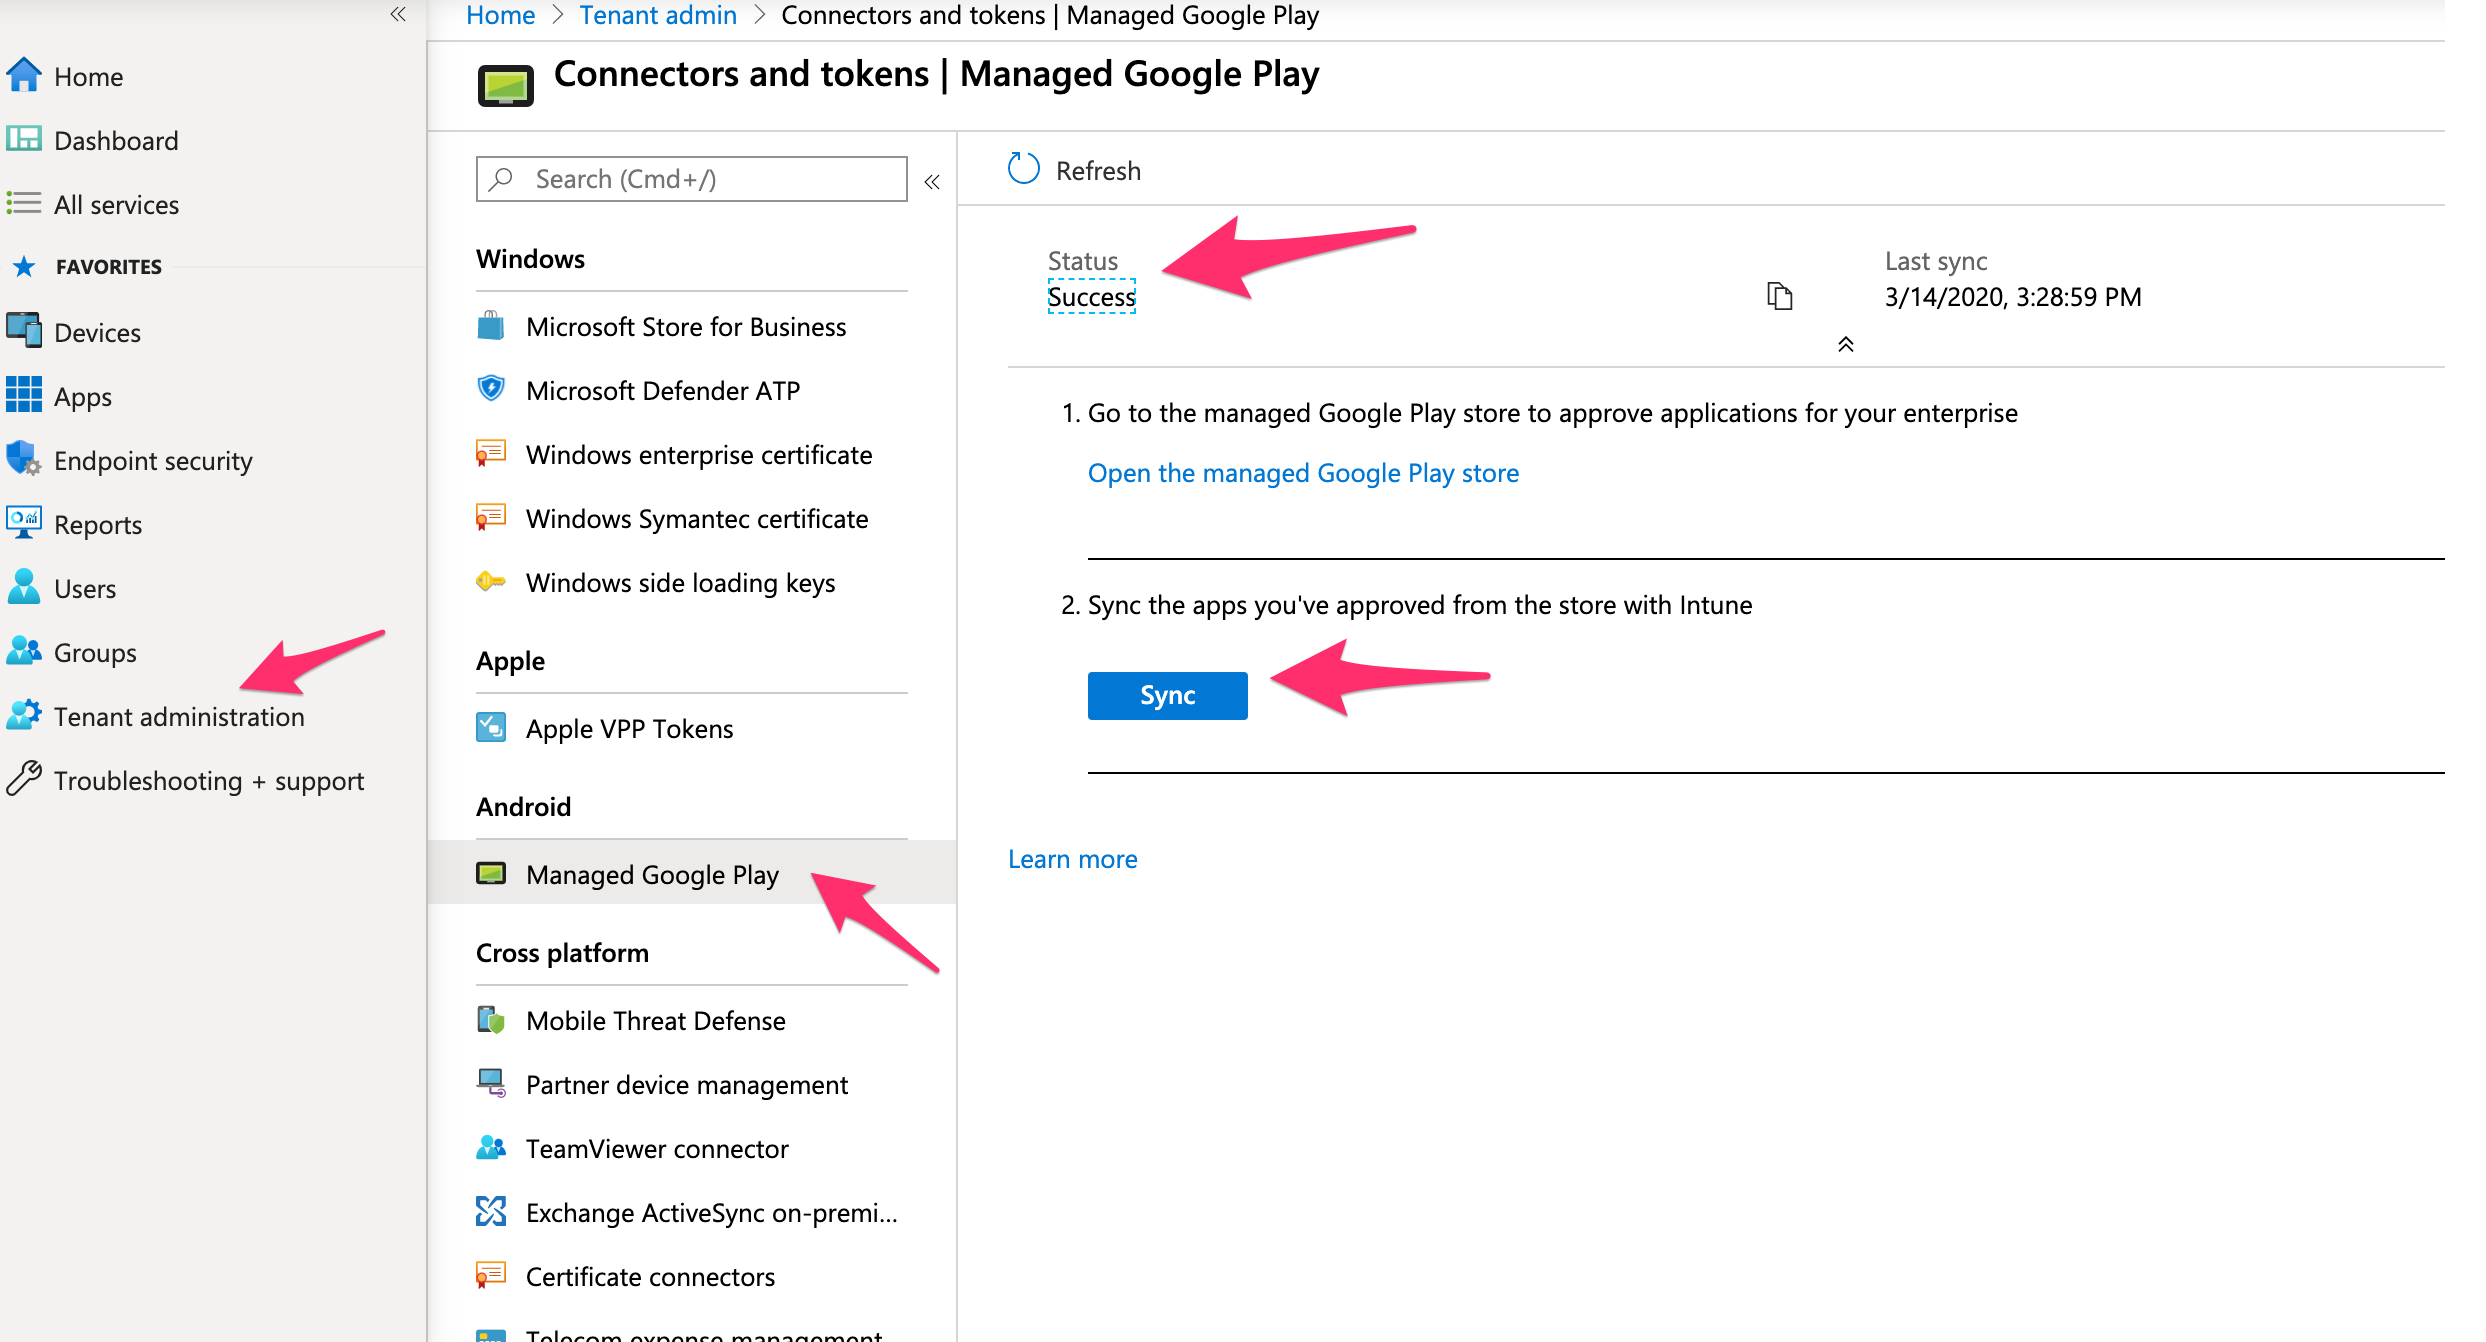Open the Users section
Screen dimensions: 2486x1342
click(x=84, y=588)
